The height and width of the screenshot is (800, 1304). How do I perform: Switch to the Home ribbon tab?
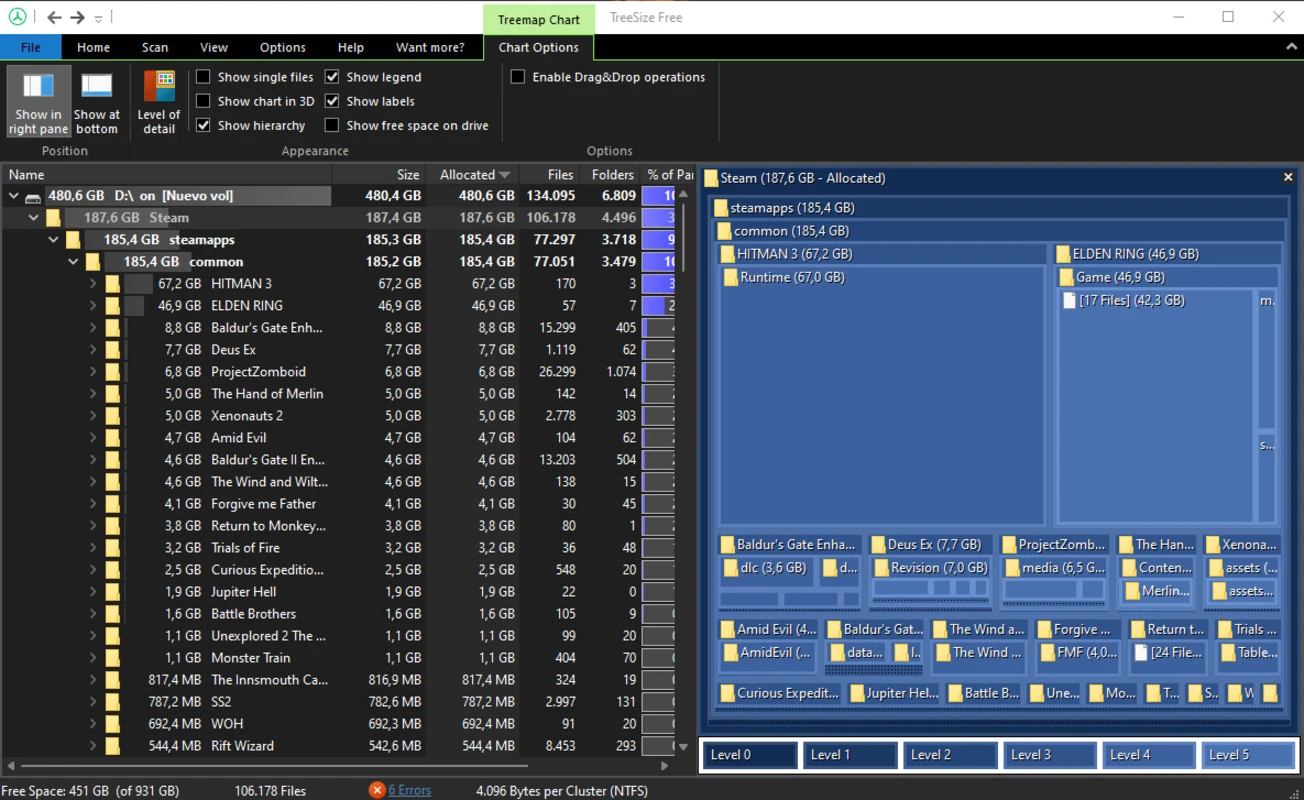click(93, 47)
